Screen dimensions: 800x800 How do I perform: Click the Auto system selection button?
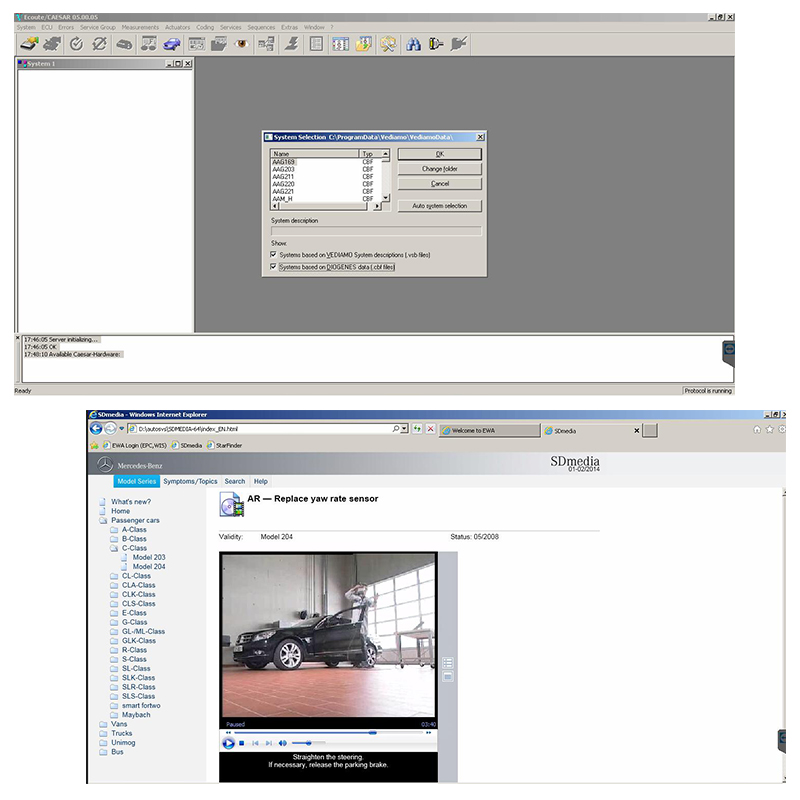pyautogui.click(x=439, y=206)
